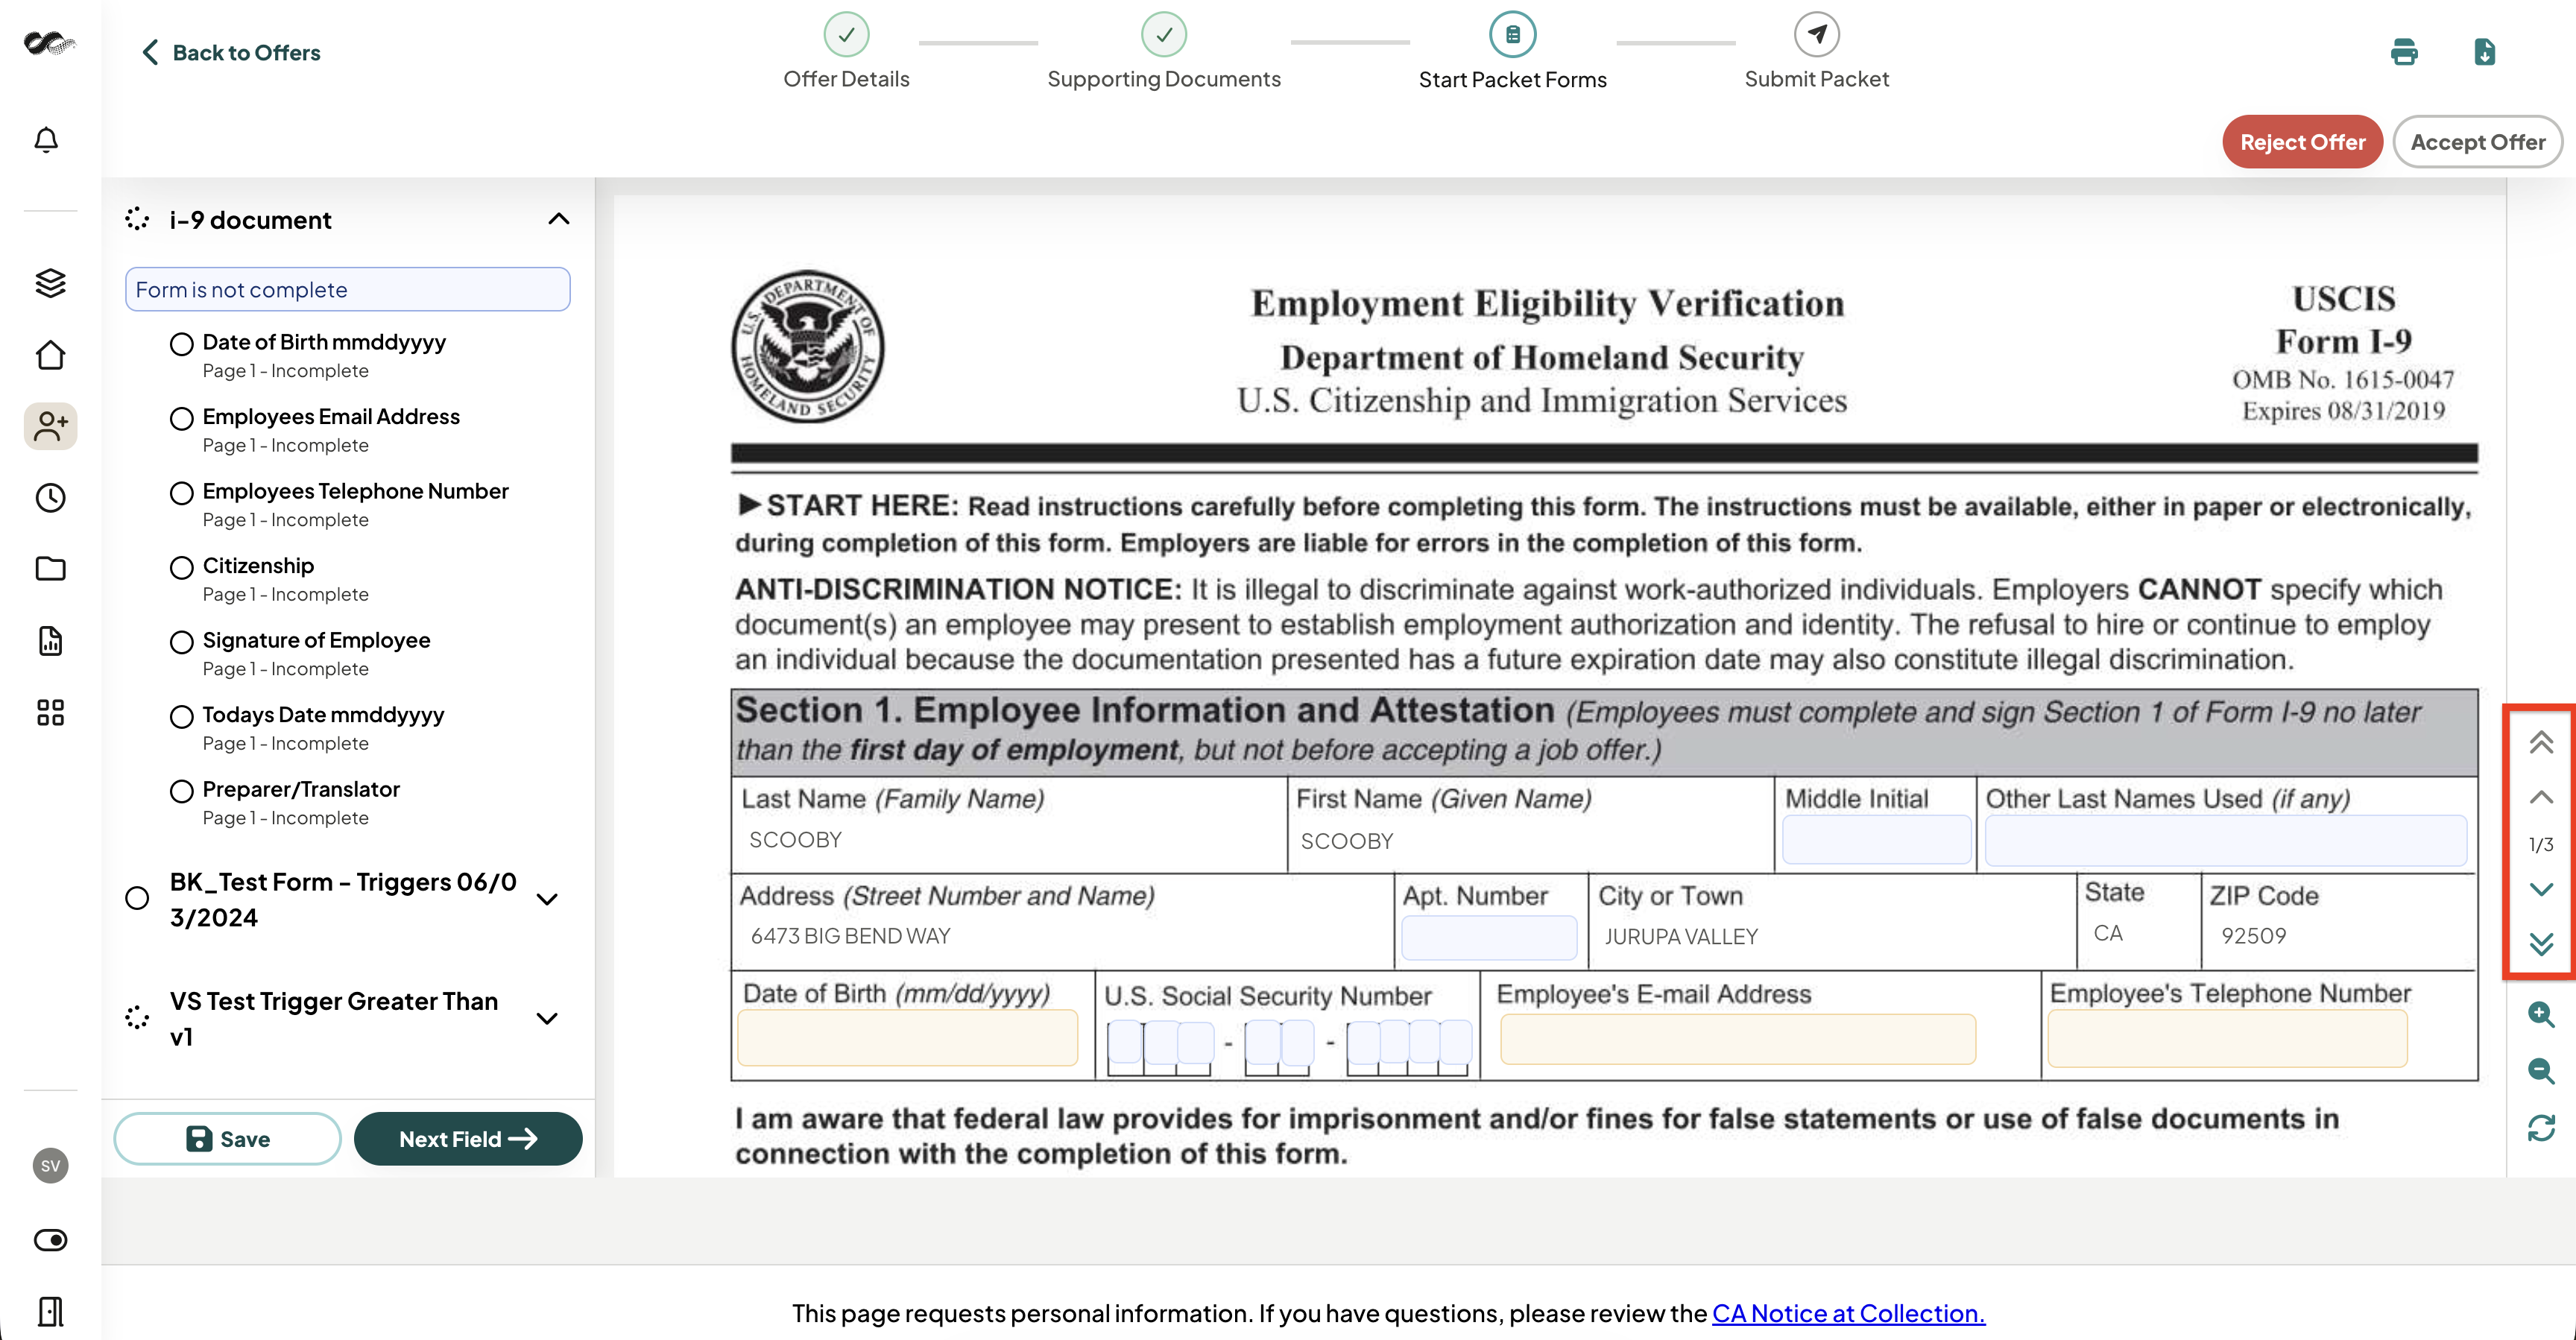Viewport: 2576px width, 1340px height.
Task: Select Date of Birth mmddyyyy radio
Action: tap(181, 344)
